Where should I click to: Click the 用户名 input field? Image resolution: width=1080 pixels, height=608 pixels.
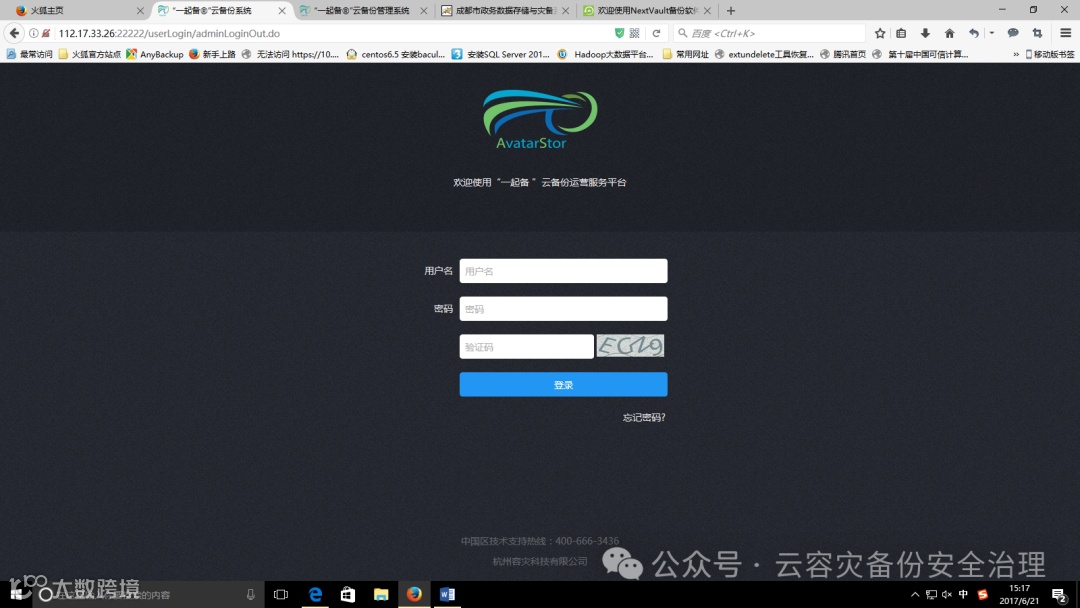pos(563,271)
